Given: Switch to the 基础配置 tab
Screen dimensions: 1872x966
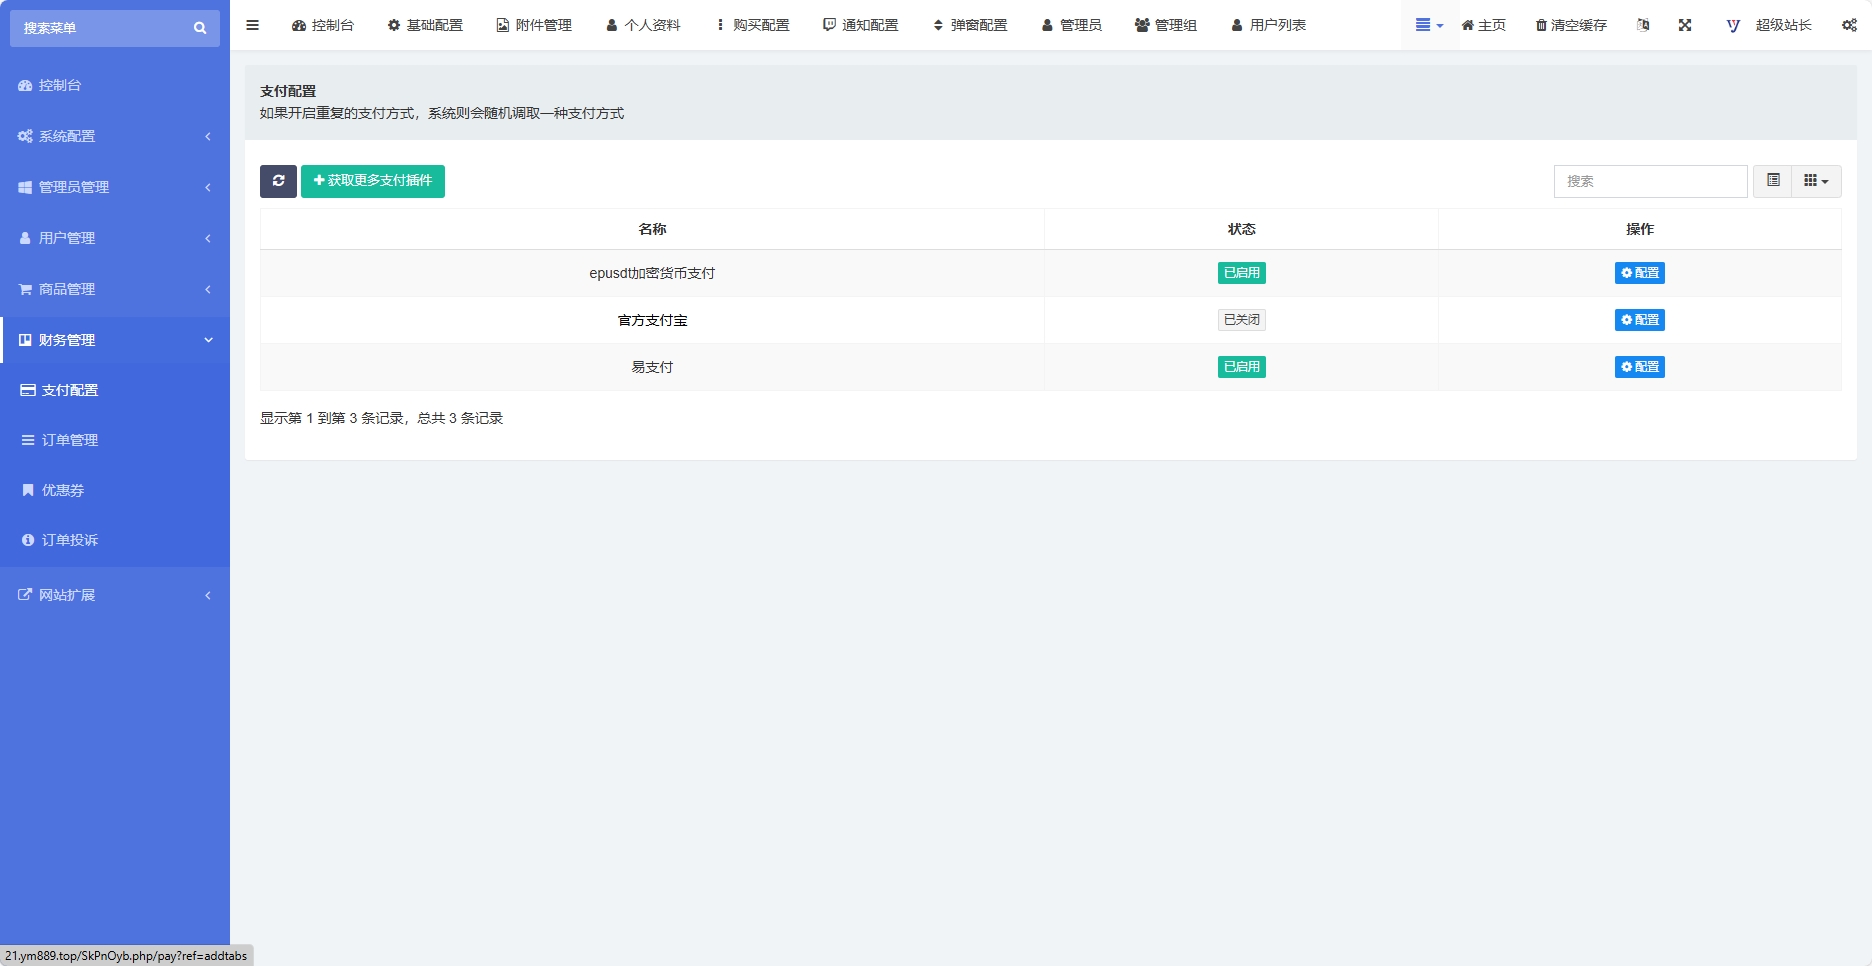Looking at the screenshot, I should coord(425,25).
